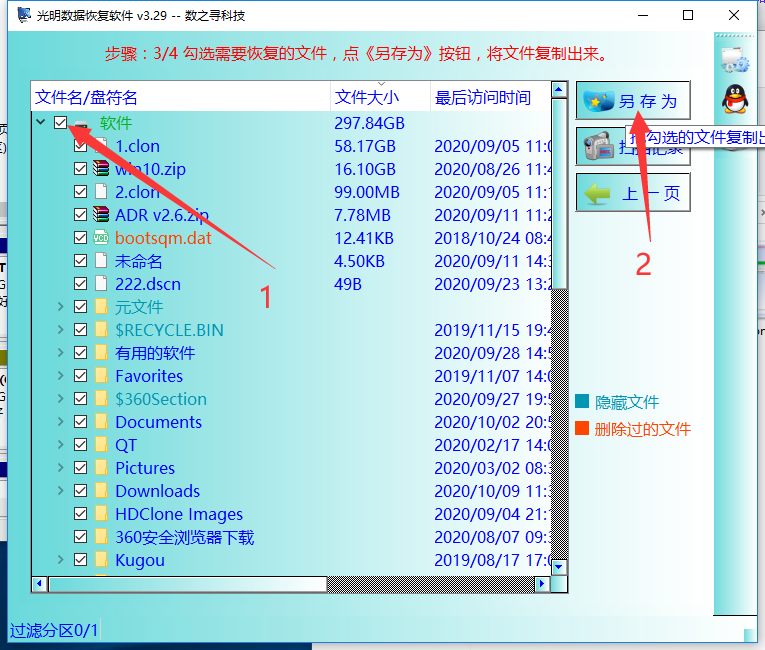Toggle the bootsqm.dat checkbox
Viewport: 765px width, 650px height.
(x=81, y=238)
